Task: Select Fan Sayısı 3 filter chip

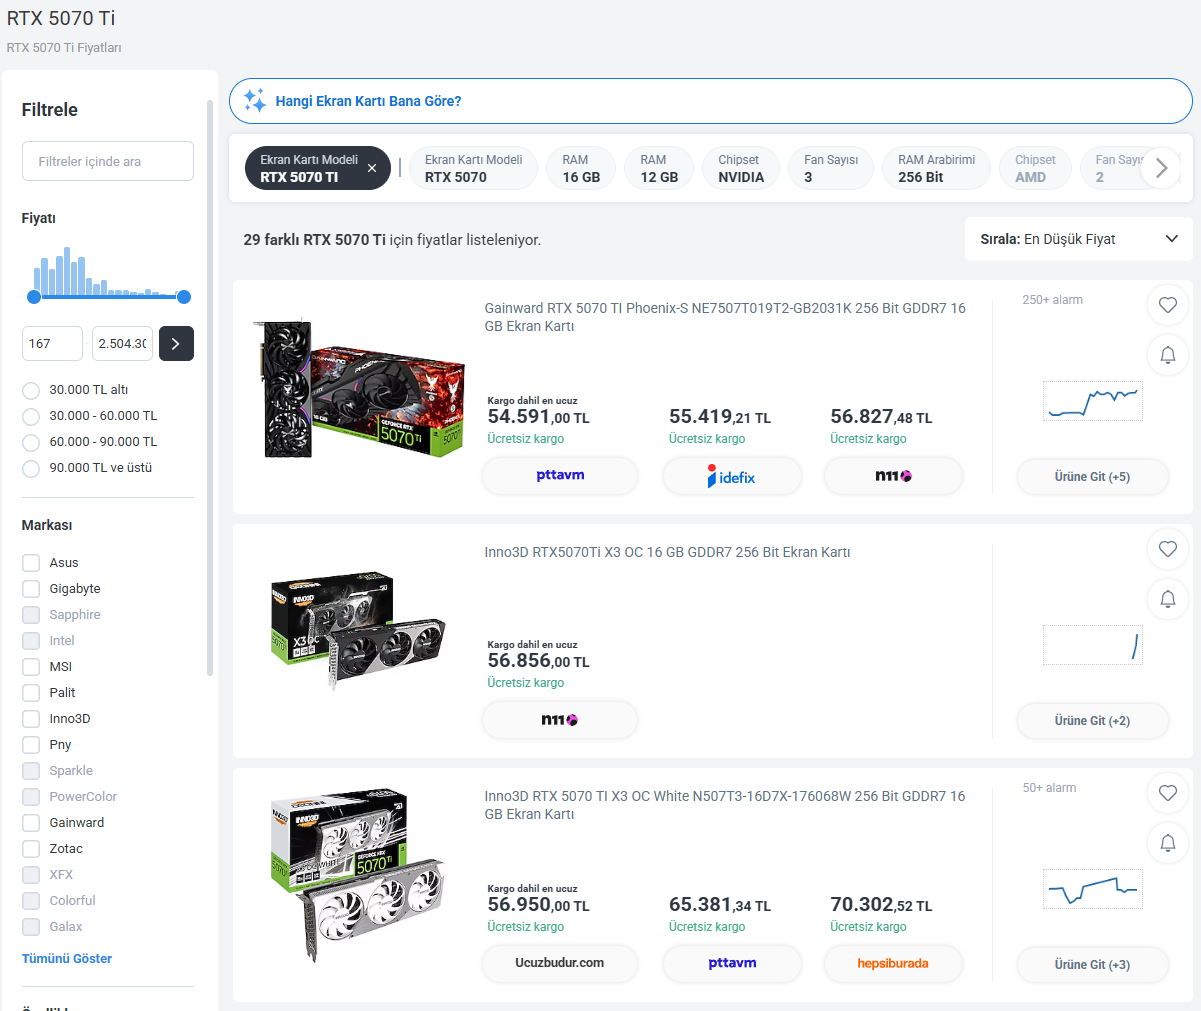Action: click(x=831, y=168)
